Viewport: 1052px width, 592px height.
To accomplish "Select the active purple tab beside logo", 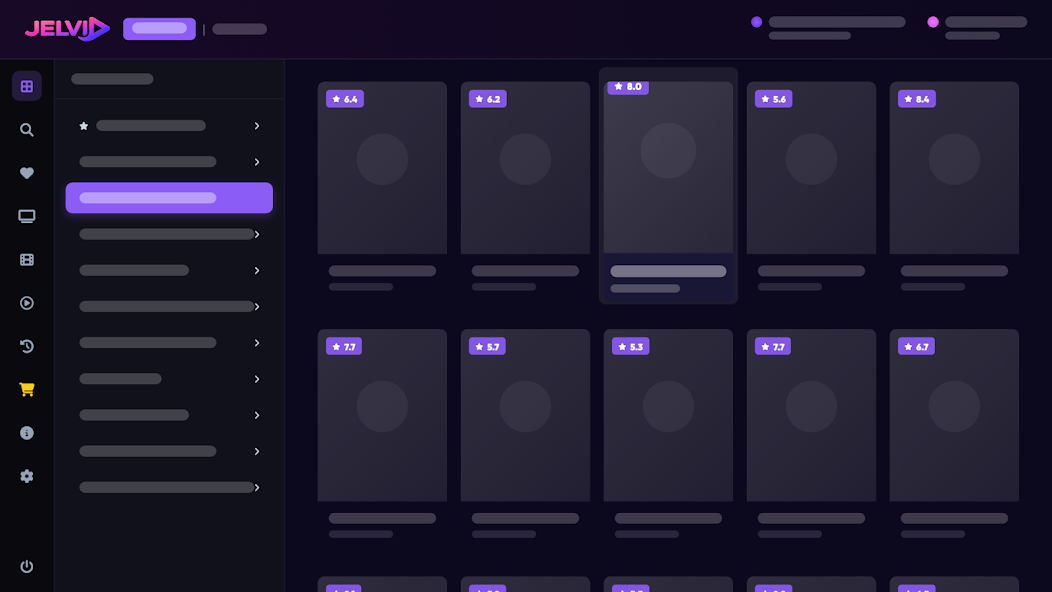I will coord(160,29).
